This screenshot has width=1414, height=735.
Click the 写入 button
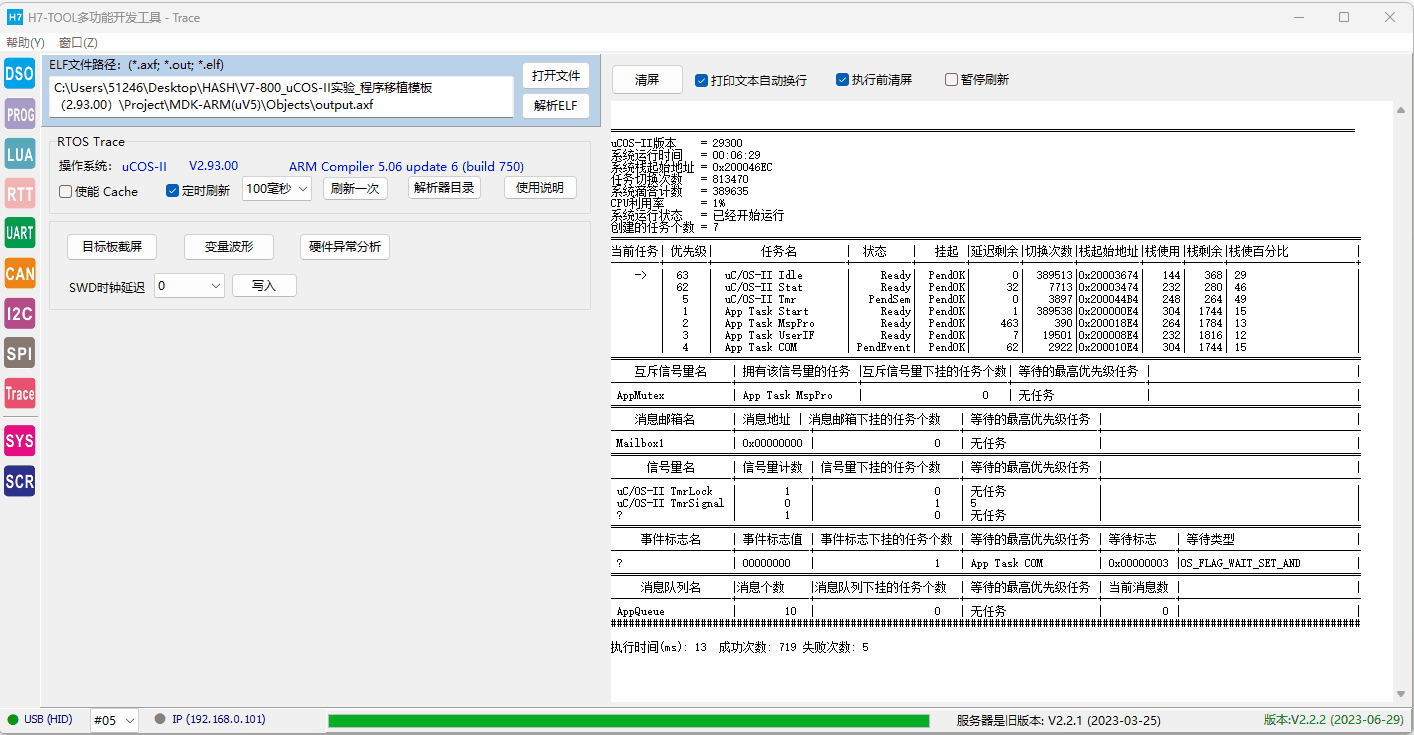tap(264, 286)
